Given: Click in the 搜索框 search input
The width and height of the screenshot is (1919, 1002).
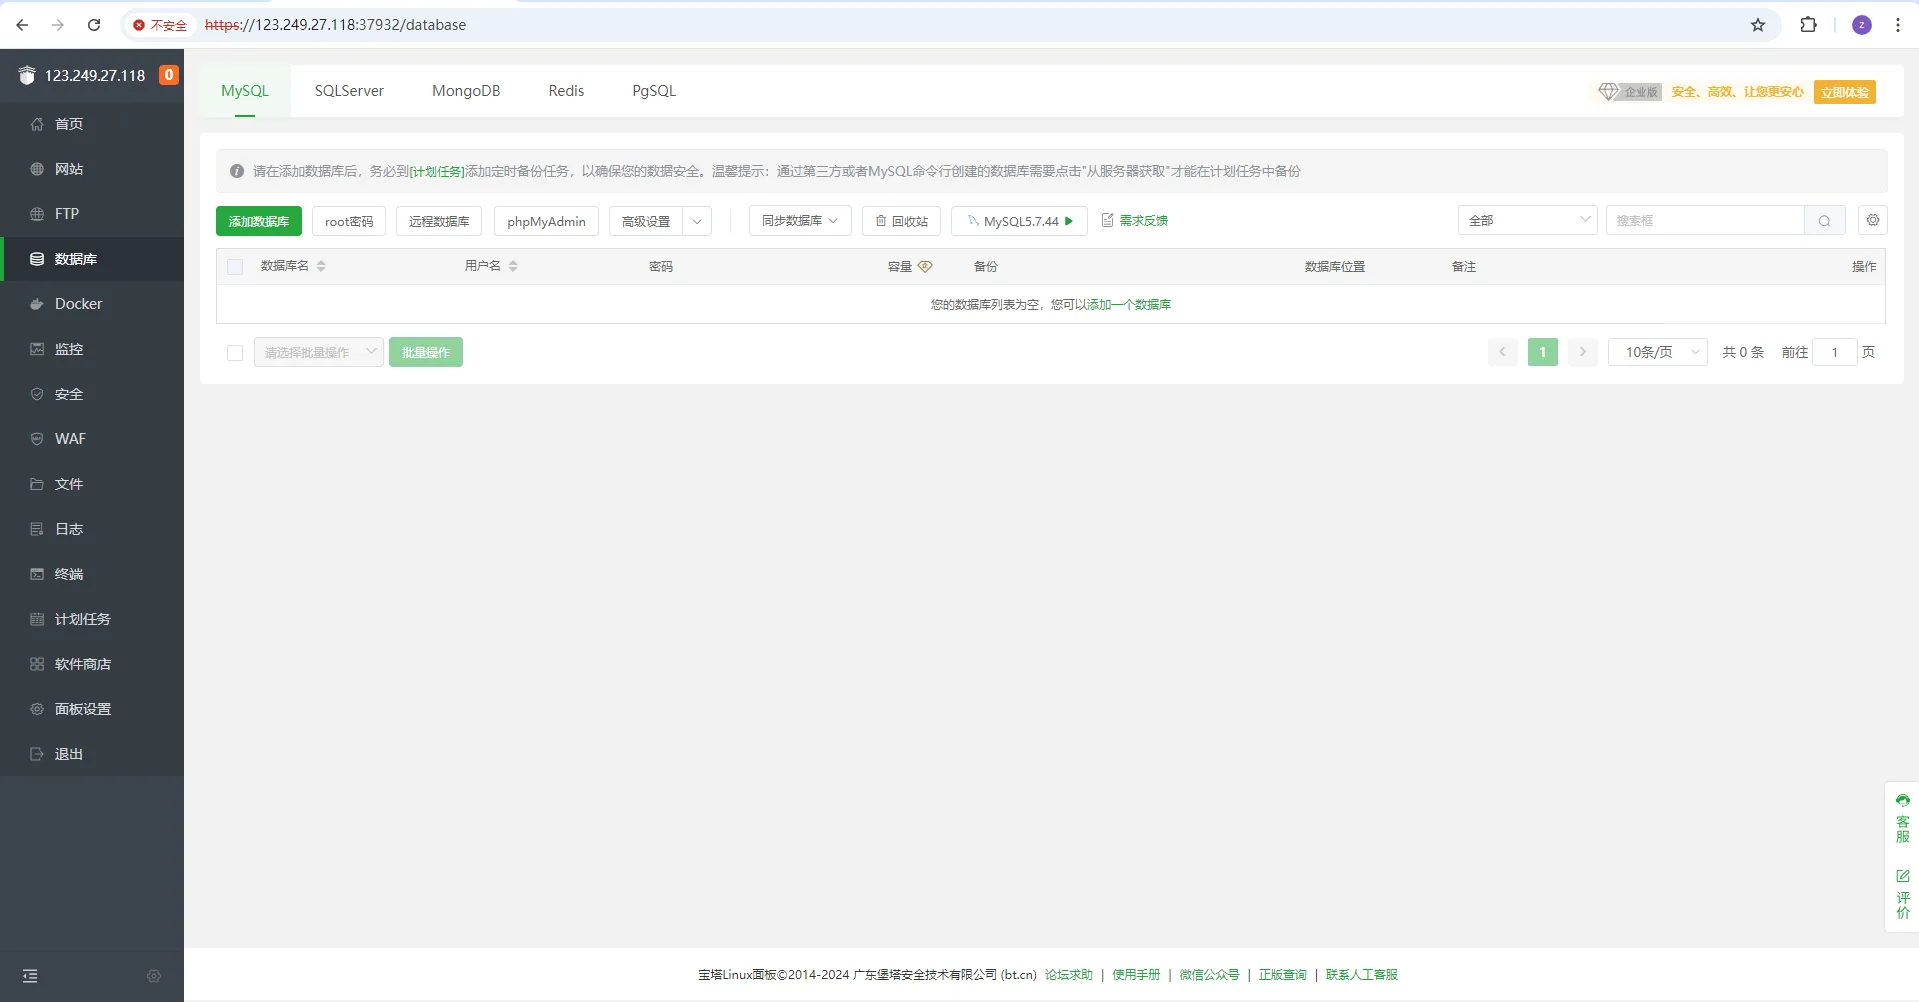Looking at the screenshot, I should [1705, 221].
